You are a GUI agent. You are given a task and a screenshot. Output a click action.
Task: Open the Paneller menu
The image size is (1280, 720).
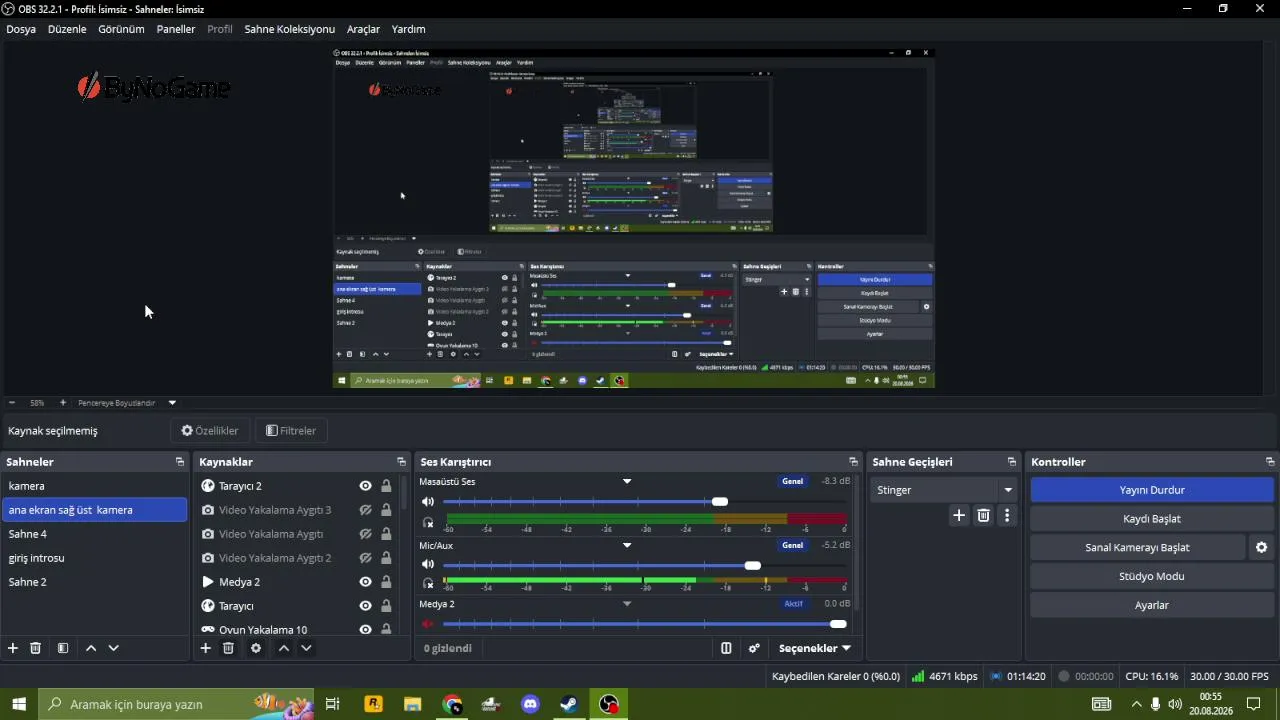point(176,29)
